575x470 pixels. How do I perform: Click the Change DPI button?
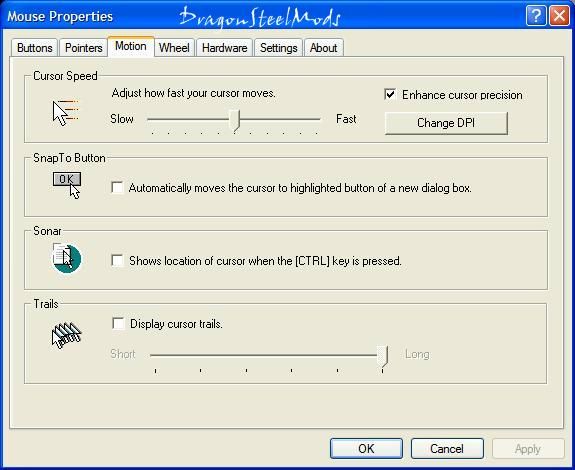tap(446, 123)
